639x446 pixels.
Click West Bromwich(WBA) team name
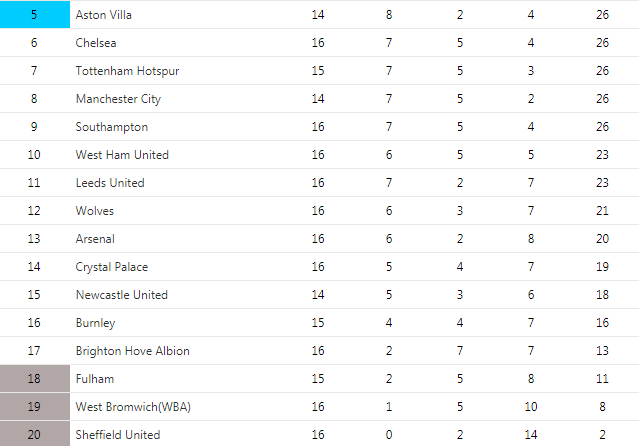[133, 407]
